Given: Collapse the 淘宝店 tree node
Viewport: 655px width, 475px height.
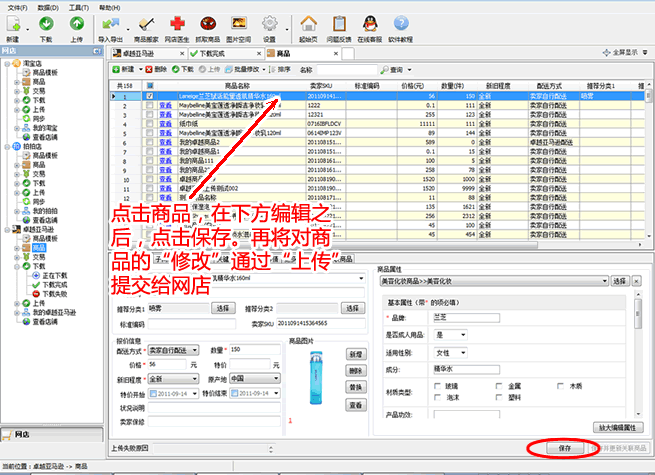Looking at the screenshot, I should [7, 64].
